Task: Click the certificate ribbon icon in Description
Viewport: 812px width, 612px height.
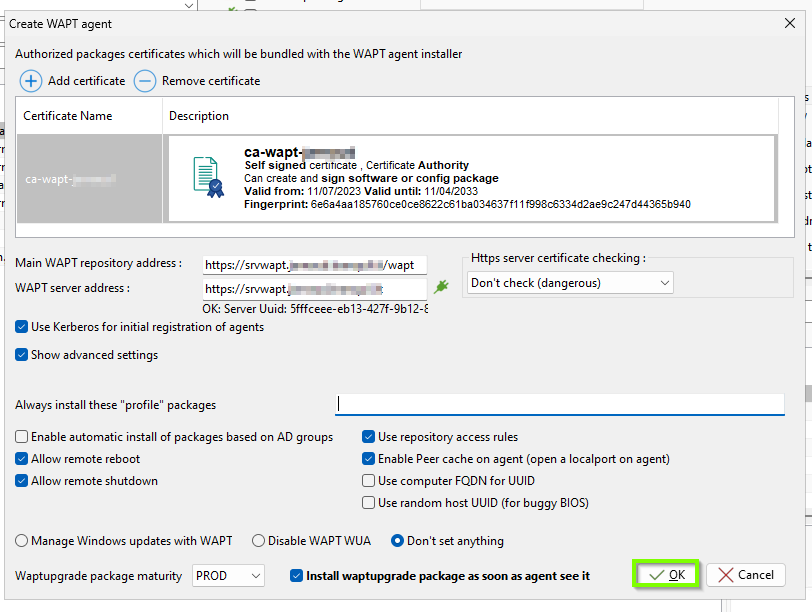Action: click(x=209, y=177)
